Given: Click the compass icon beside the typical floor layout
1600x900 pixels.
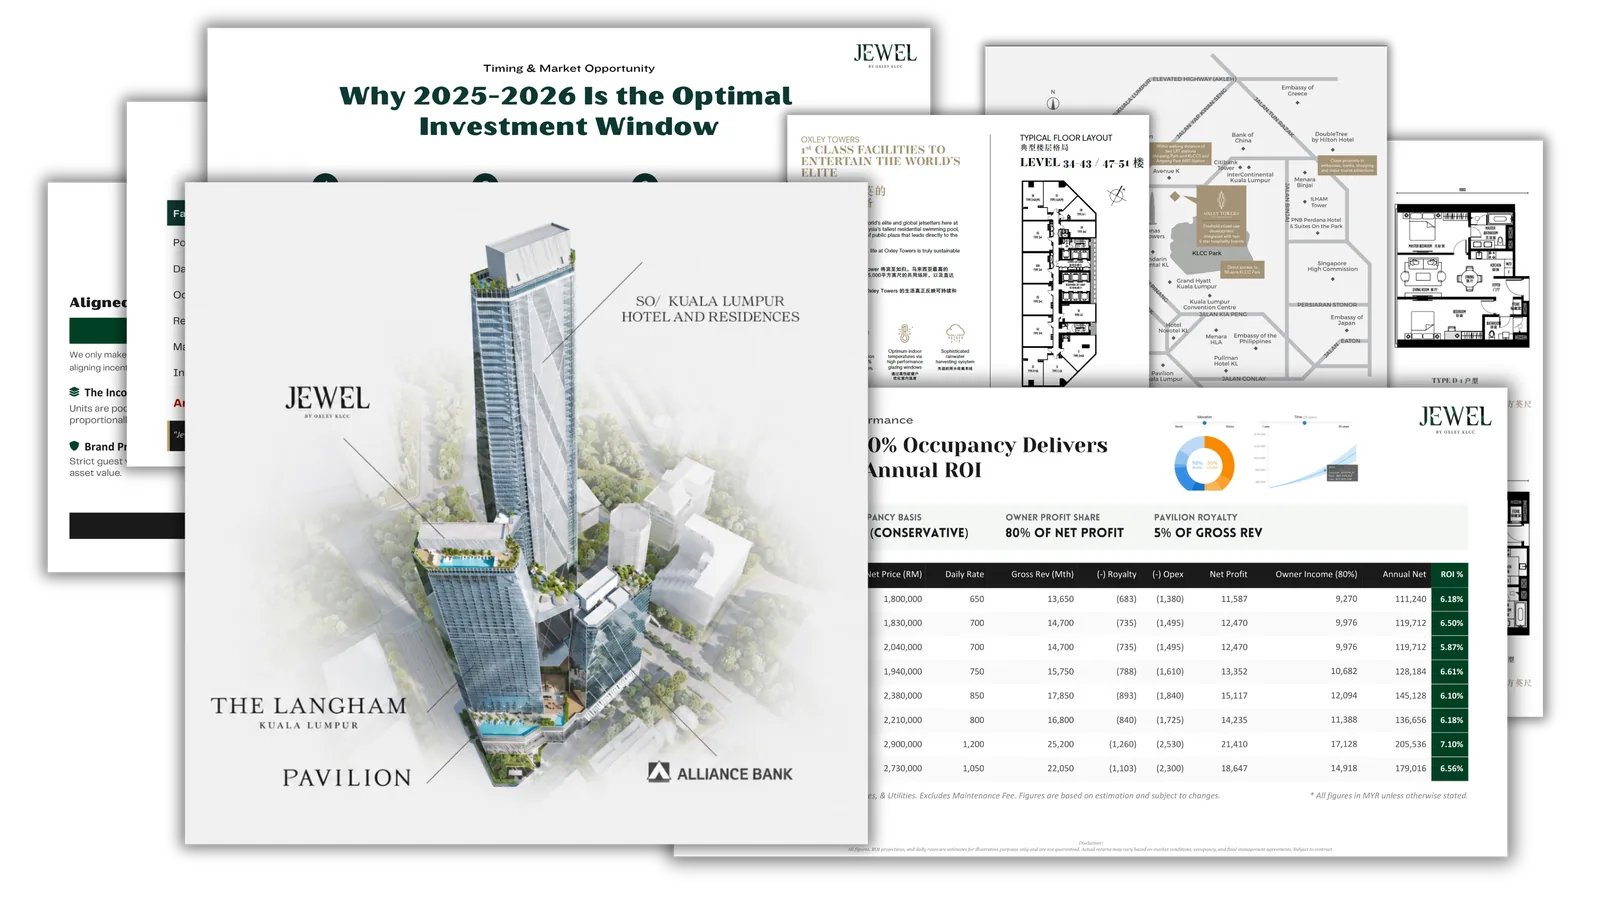Looking at the screenshot, I should (x=1117, y=195).
